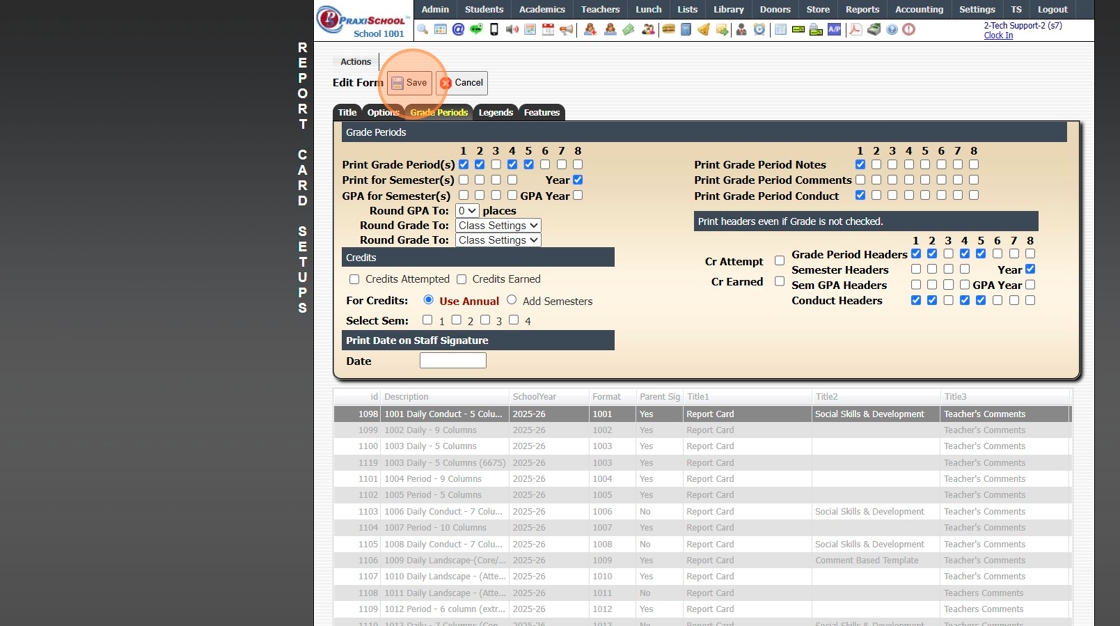
Task: Open the Academics menu
Action: (x=541, y=9)
